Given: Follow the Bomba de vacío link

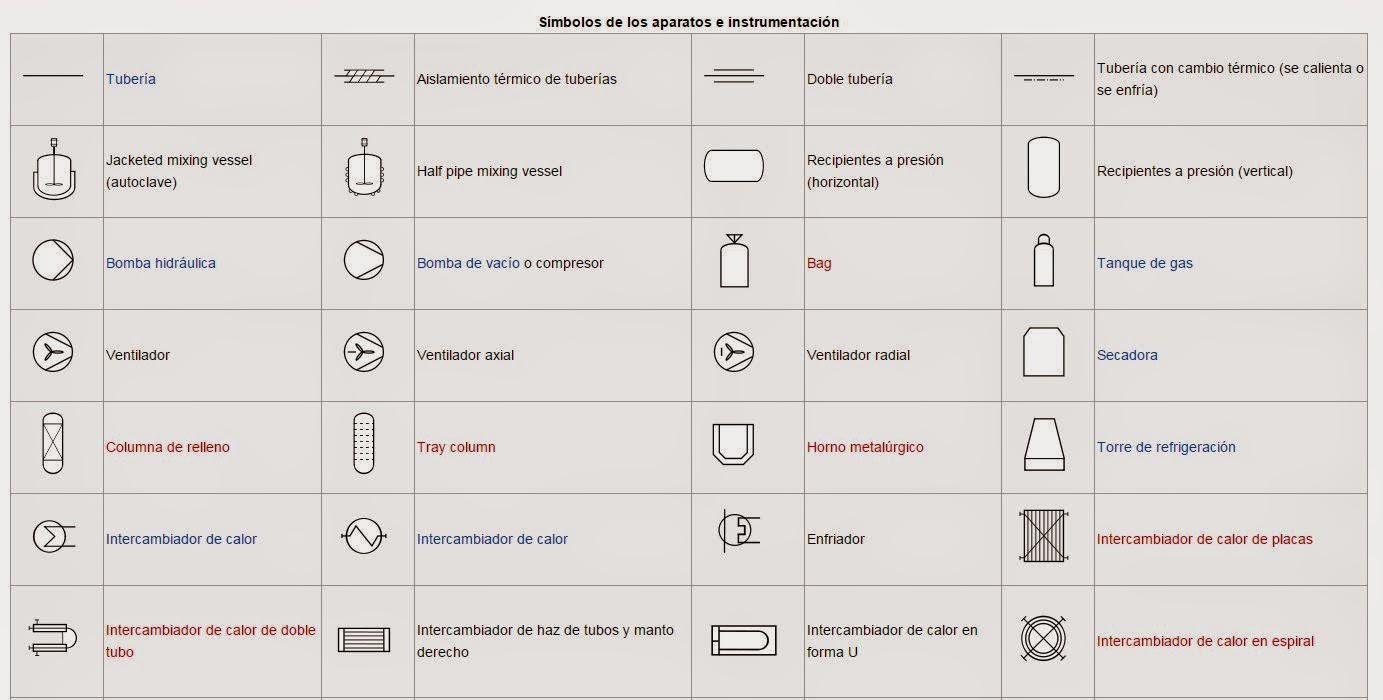Looking at the screenshot, I should coord(468,263).
